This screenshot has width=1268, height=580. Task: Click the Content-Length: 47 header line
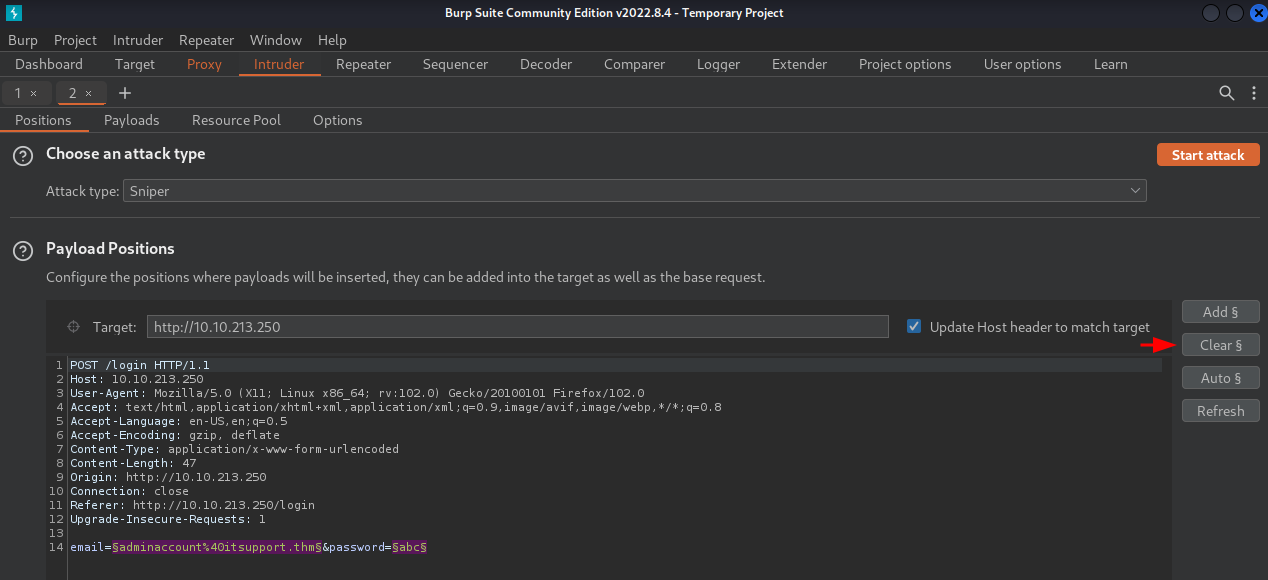point(133,463)
